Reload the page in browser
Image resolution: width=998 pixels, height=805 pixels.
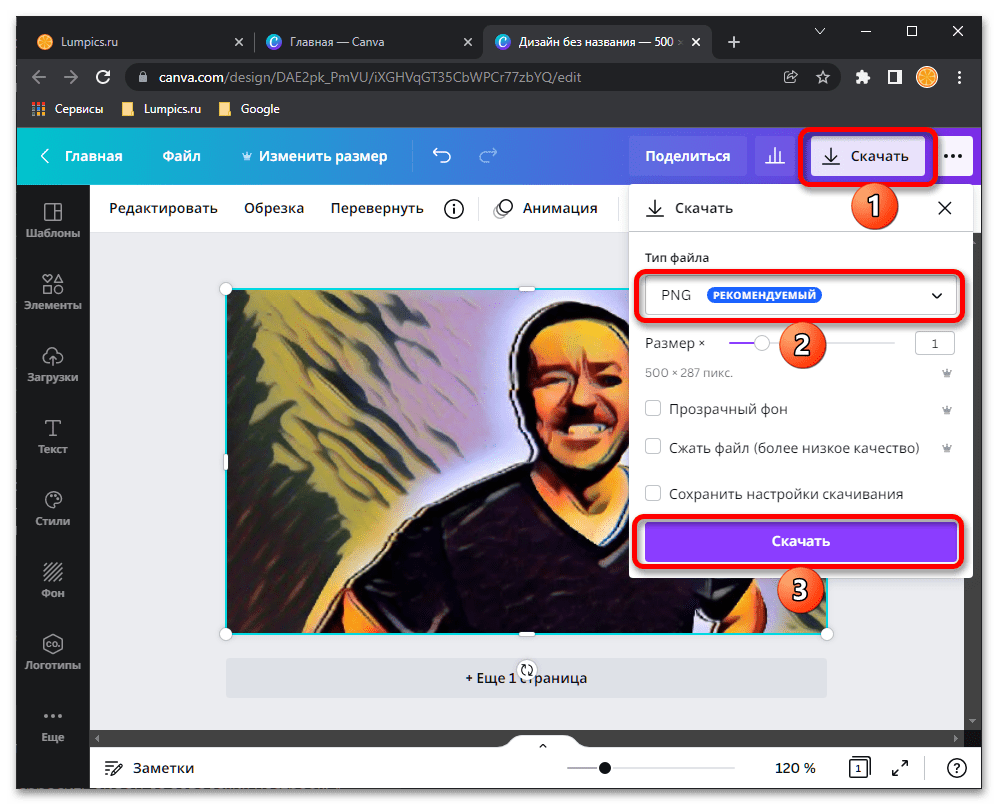point(103,77)
